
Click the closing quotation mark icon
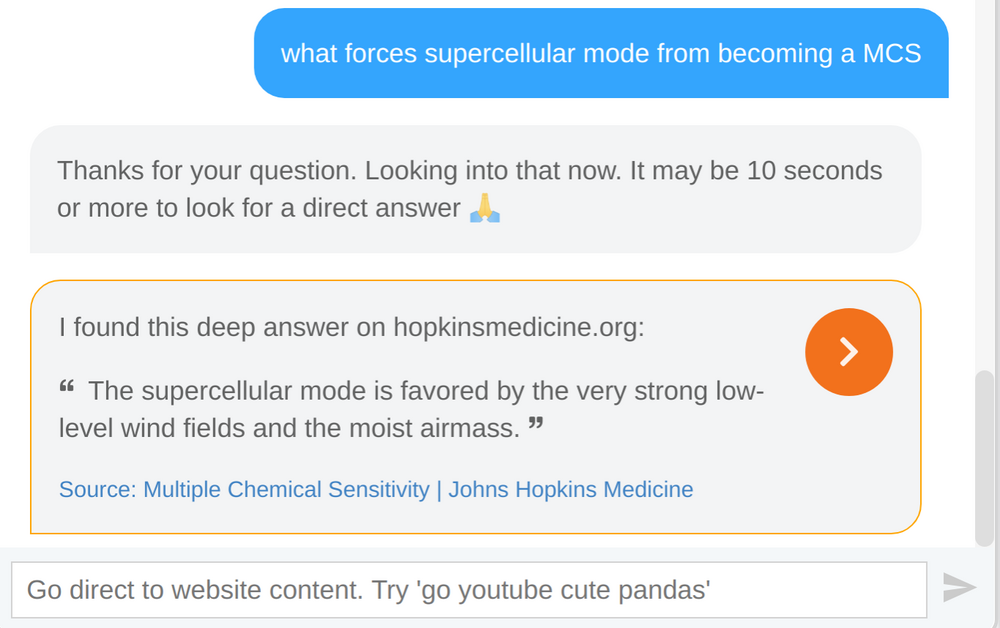(536, 427)
